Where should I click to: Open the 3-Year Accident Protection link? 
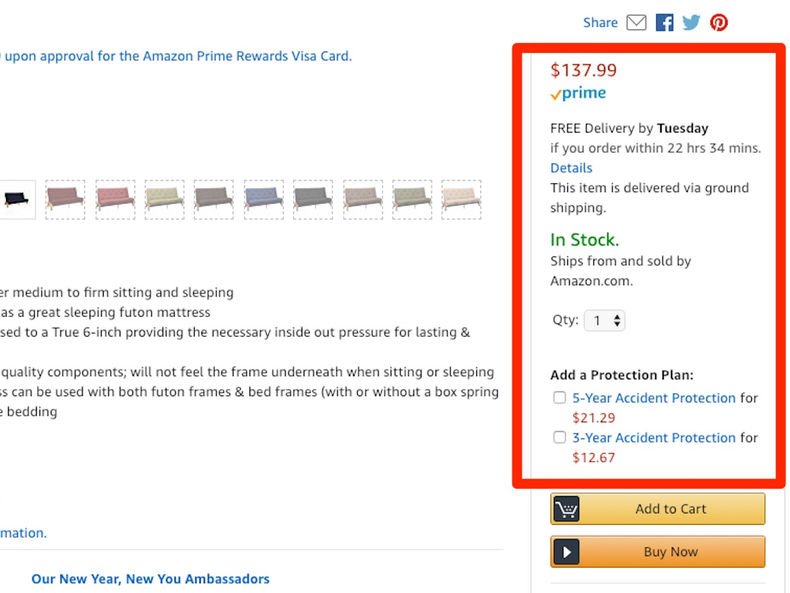coord(654,438)
